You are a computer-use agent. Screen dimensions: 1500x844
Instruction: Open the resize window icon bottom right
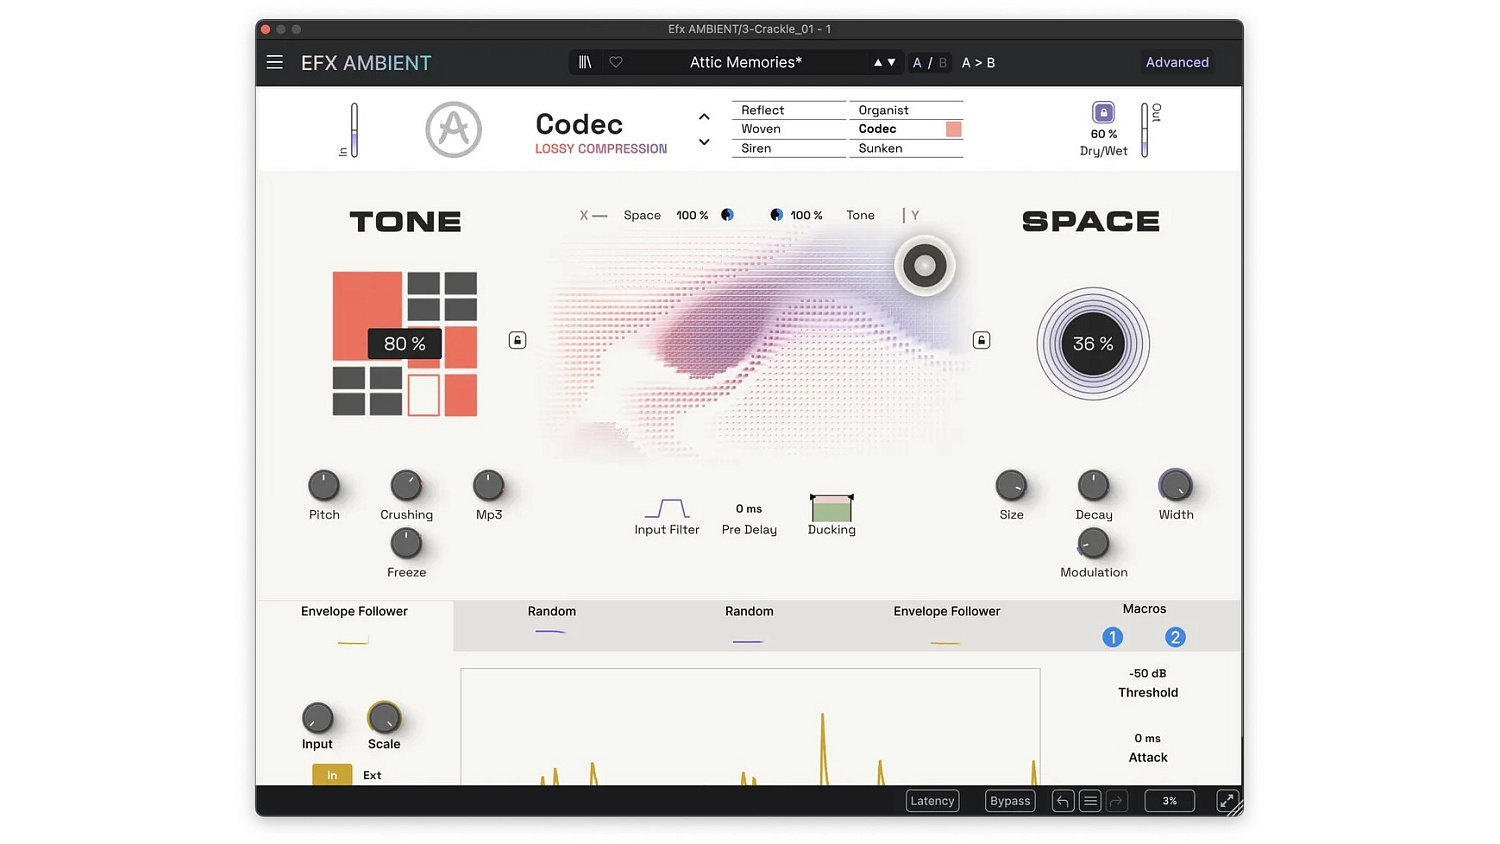click(1227, 800)
